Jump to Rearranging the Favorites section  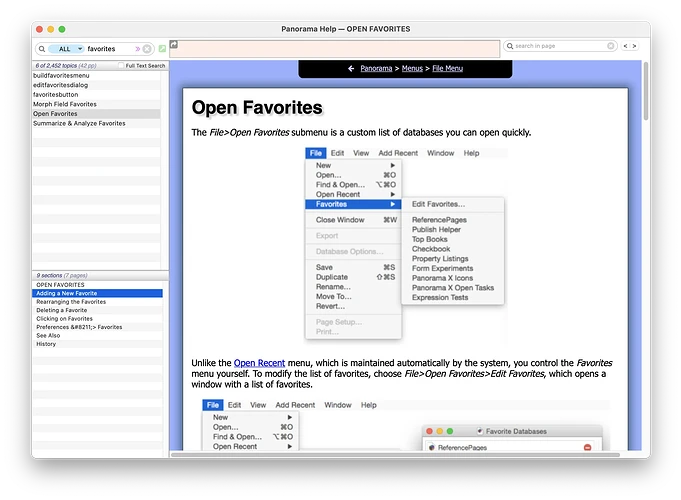point(97,301)
